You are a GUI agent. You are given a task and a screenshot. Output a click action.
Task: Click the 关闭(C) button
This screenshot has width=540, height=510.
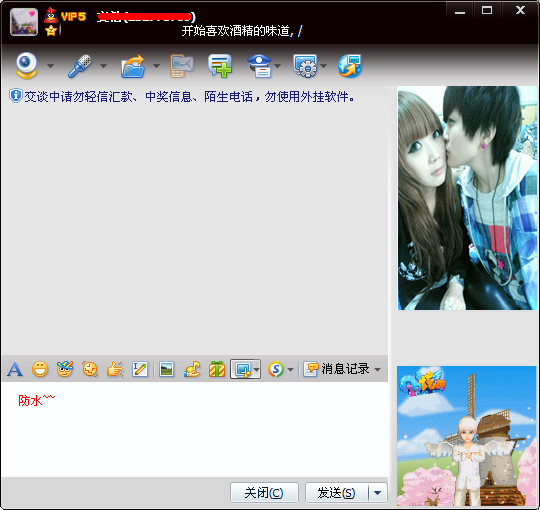click(x=264, y=493)
